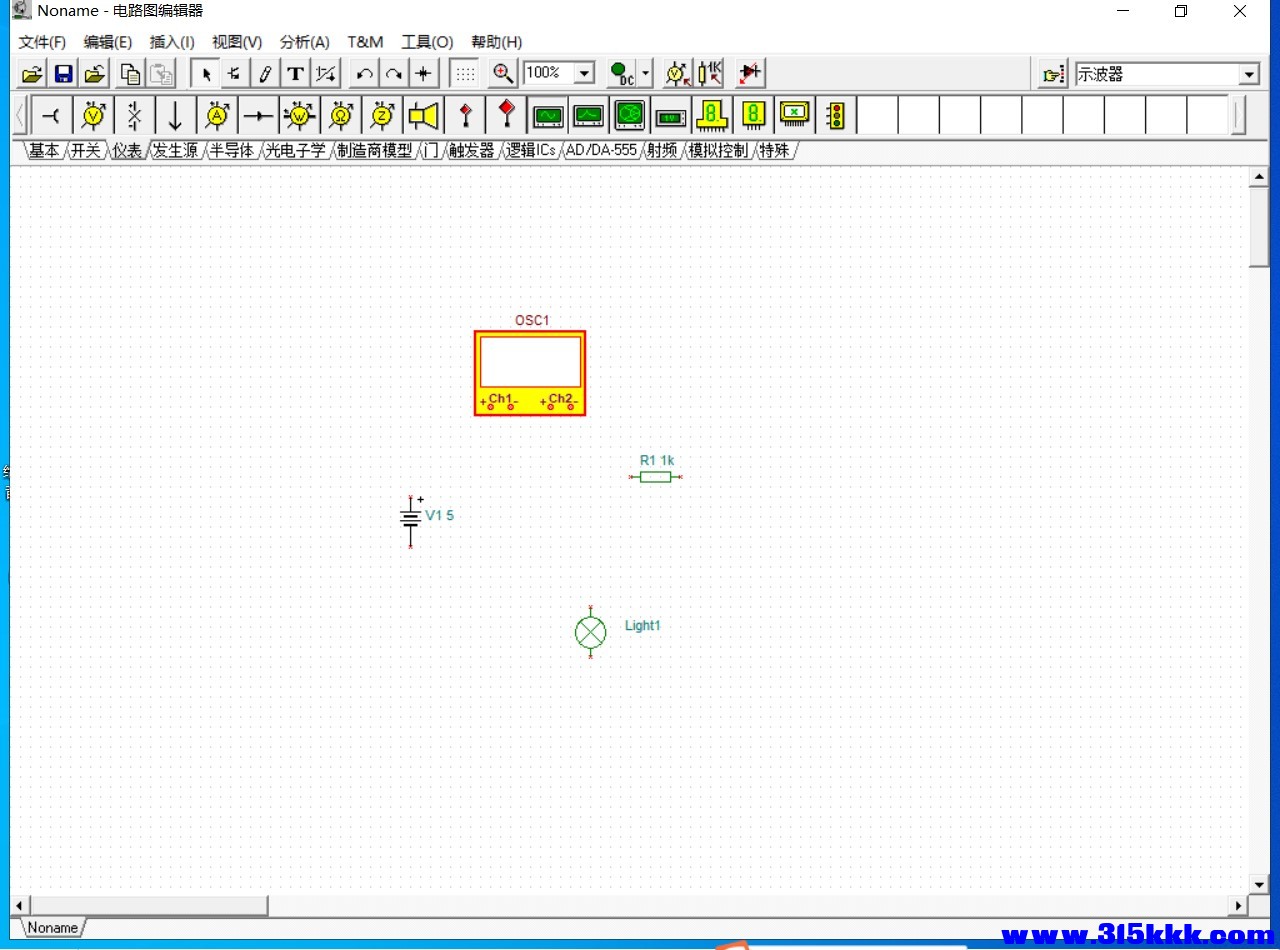Click the save floppy disk icon
Viewport: 1280px width, 950px height.
tap(64, 74)
